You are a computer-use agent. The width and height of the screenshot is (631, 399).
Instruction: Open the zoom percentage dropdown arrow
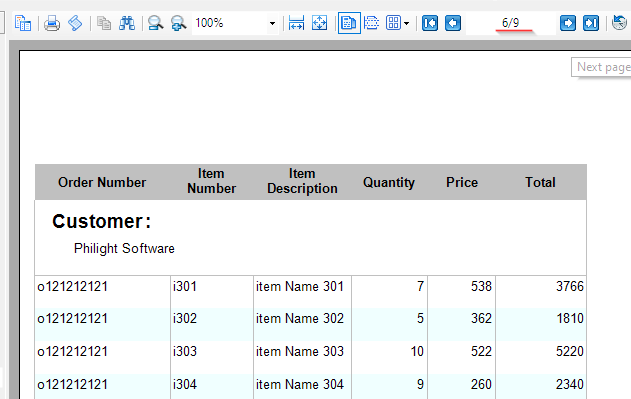pos(272,23)
